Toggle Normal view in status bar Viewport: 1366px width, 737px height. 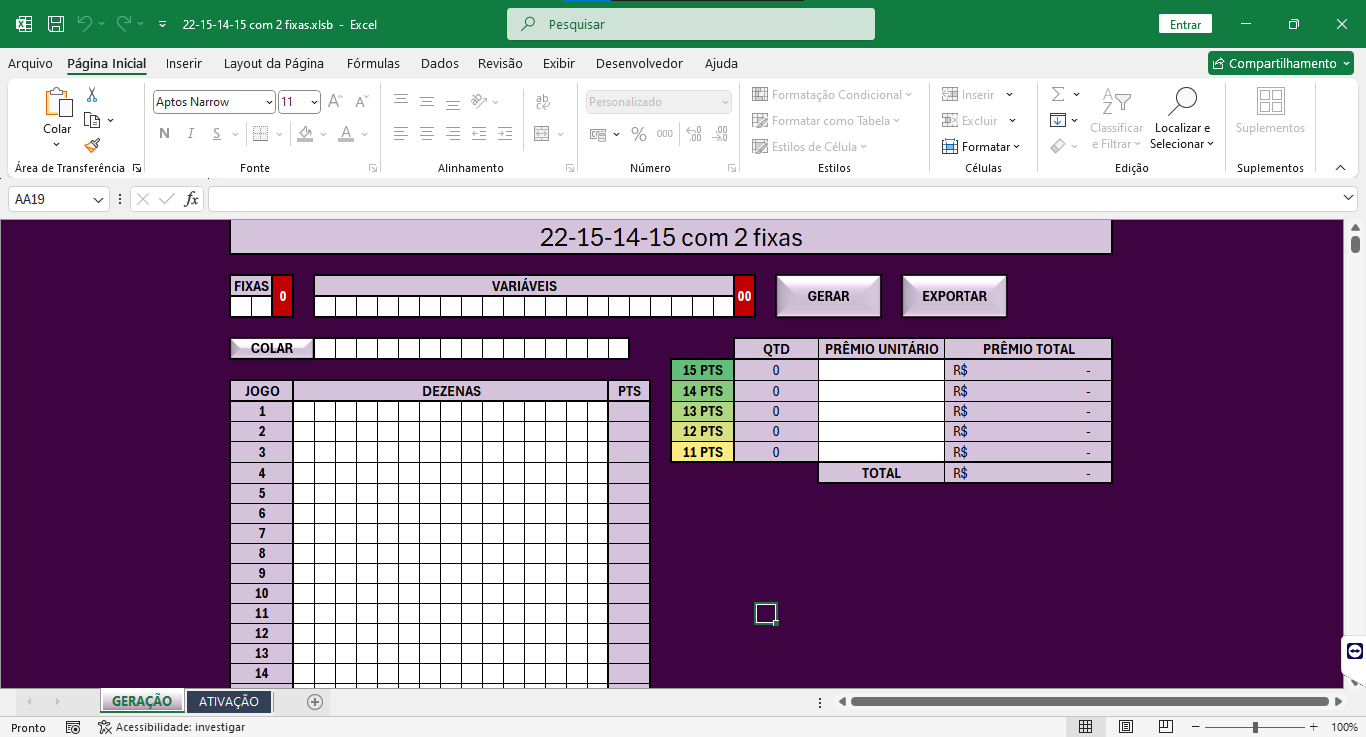point(1086,727)
